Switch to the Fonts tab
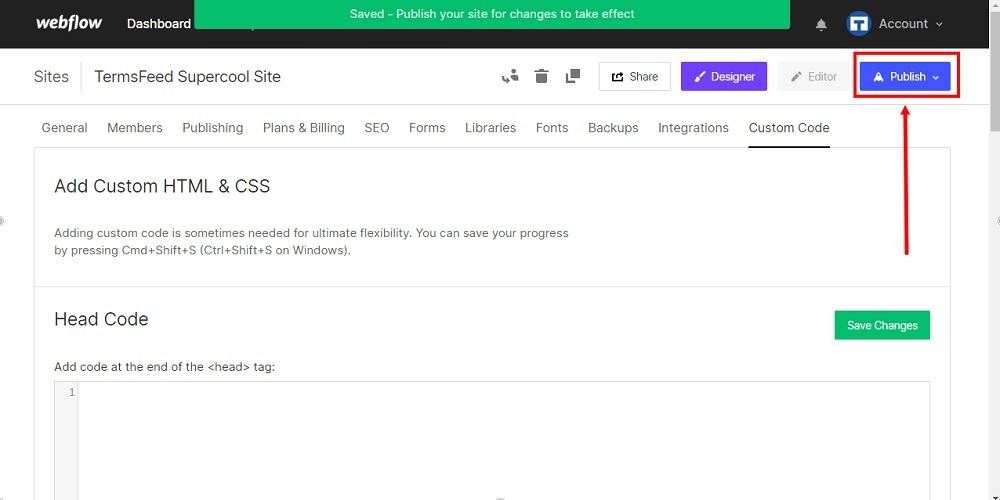Image resolution: width=1000 pixels, height=500 pixels. (x=552, y=128)
